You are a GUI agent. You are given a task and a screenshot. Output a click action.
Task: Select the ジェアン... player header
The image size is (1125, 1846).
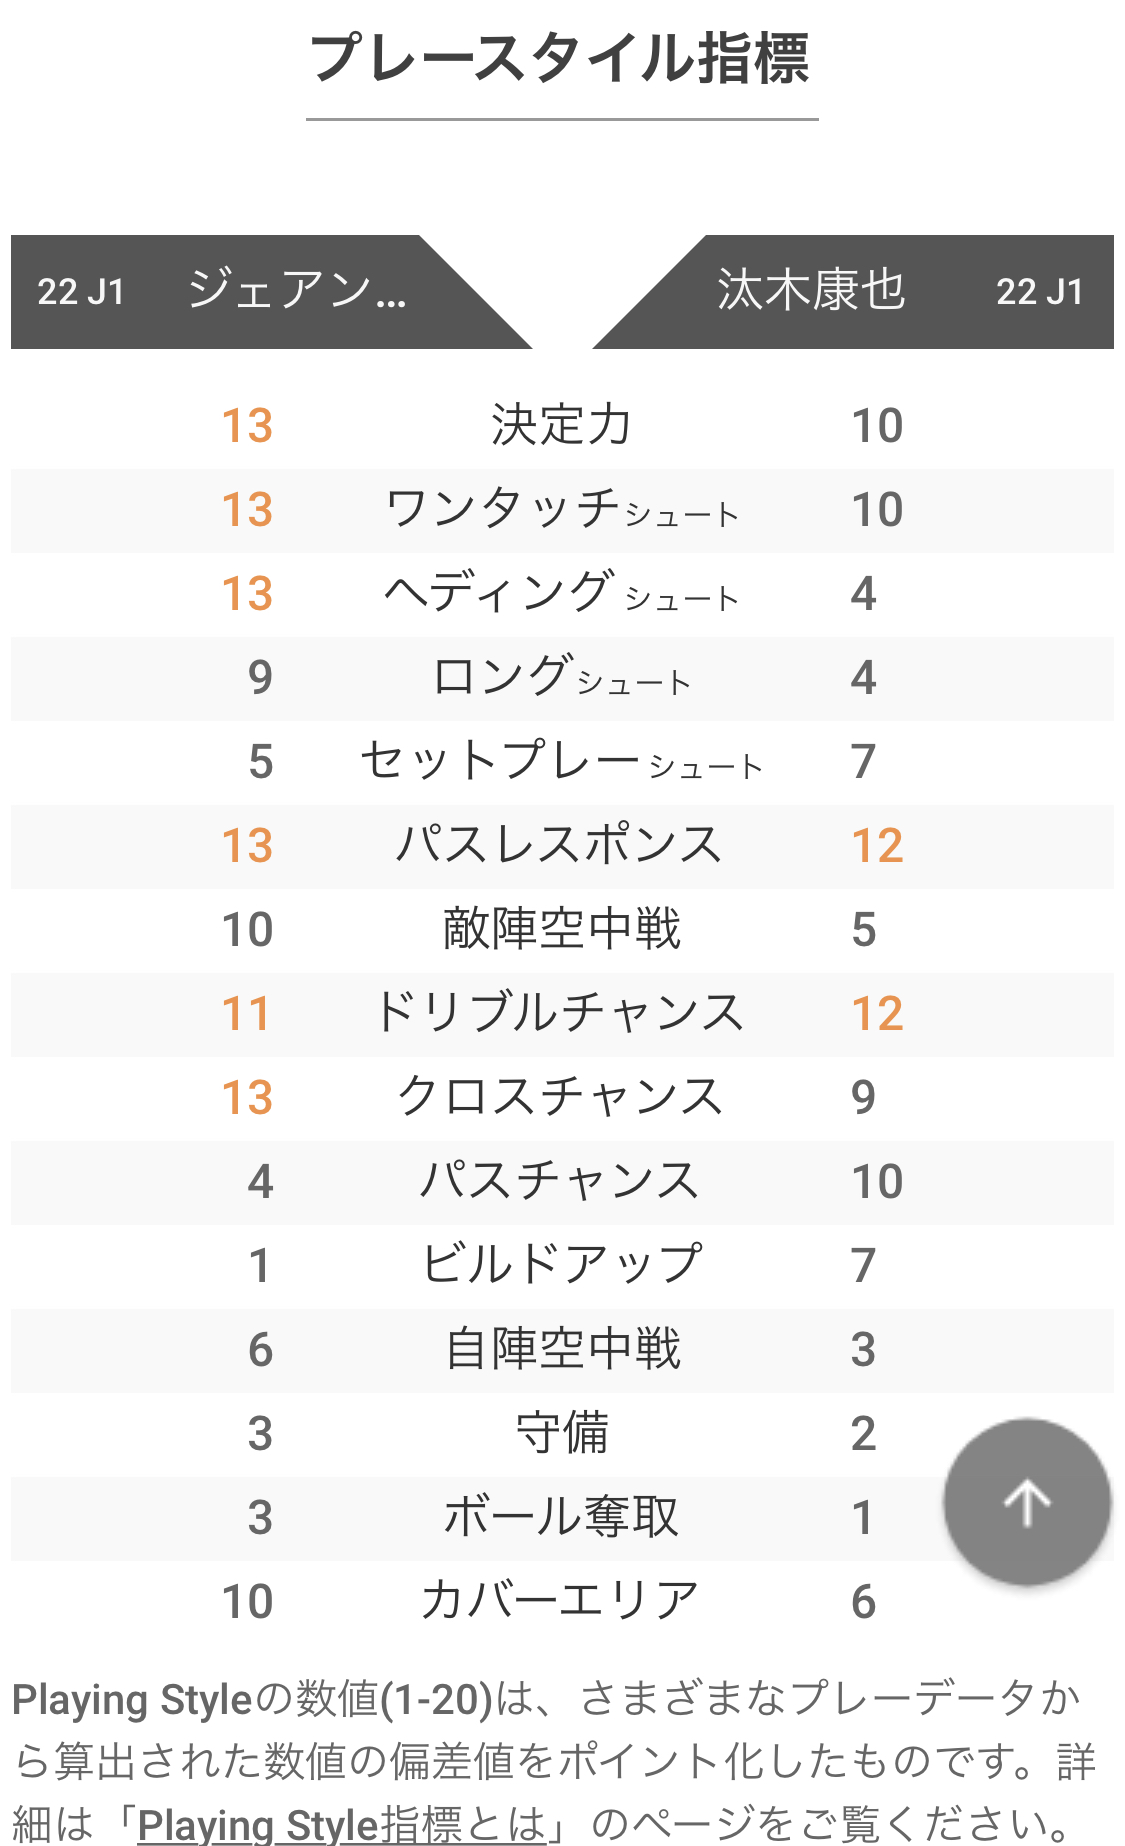(x=297, y=291)
